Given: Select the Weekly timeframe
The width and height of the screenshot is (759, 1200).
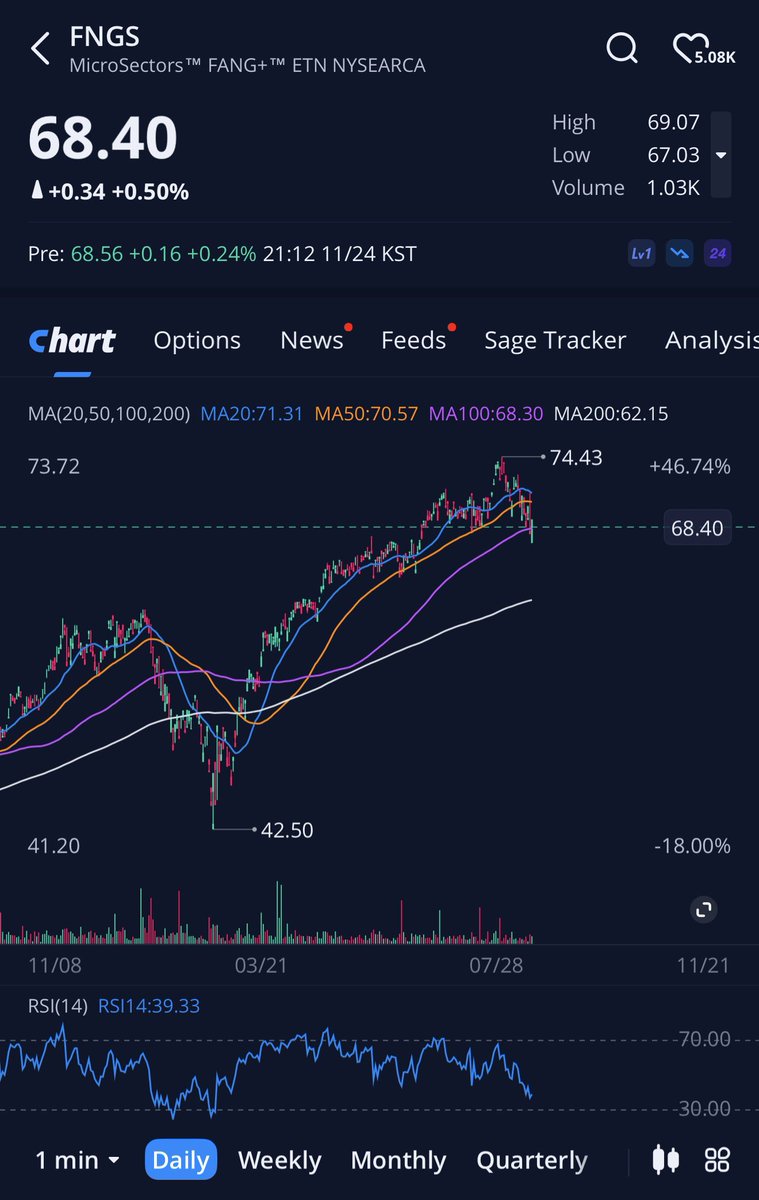Looking at the screenshot, I should pyautogui.click(x=280, y=1160).
